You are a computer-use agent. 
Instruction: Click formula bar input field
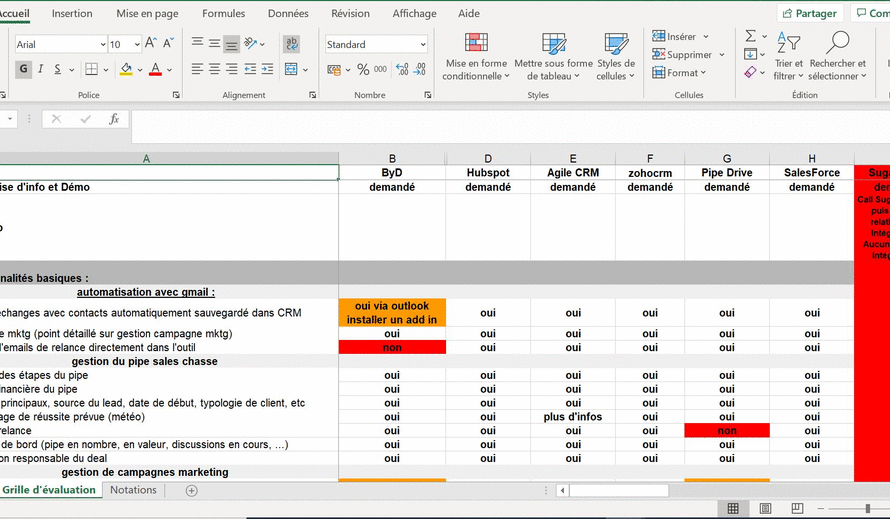click(510, 126)
